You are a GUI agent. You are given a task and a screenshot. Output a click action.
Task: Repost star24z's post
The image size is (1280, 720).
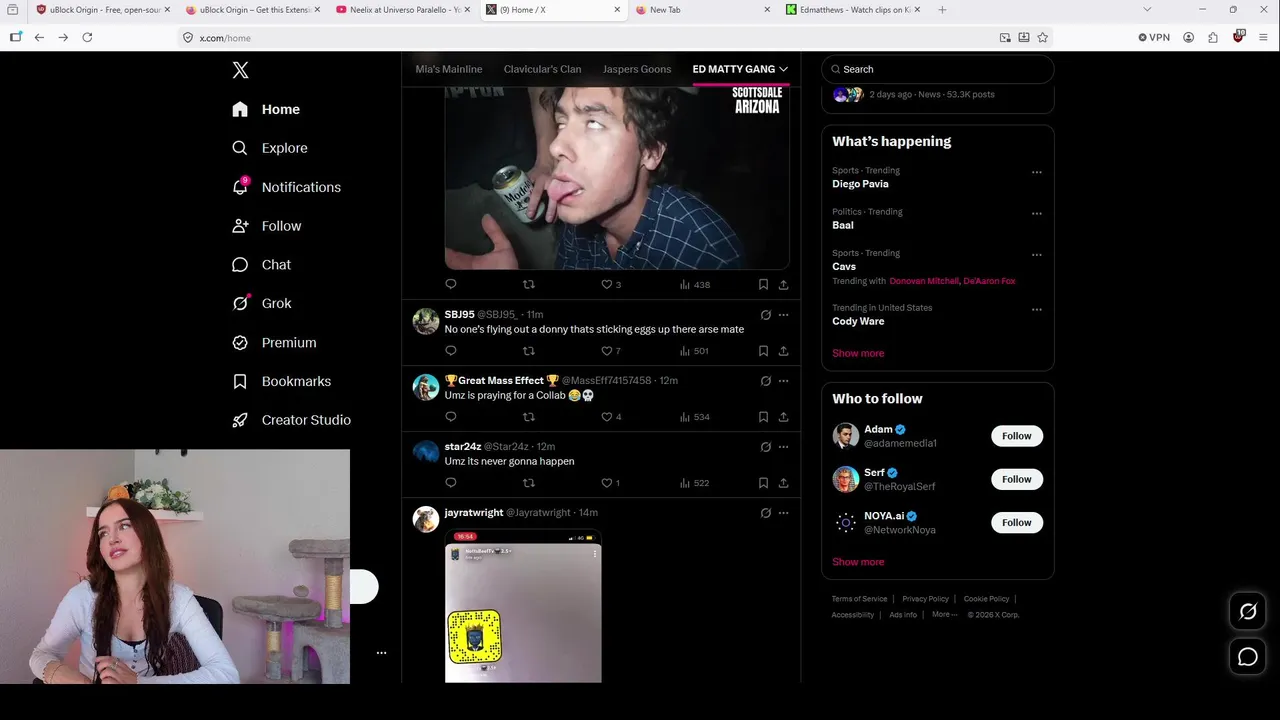(529, 483)
